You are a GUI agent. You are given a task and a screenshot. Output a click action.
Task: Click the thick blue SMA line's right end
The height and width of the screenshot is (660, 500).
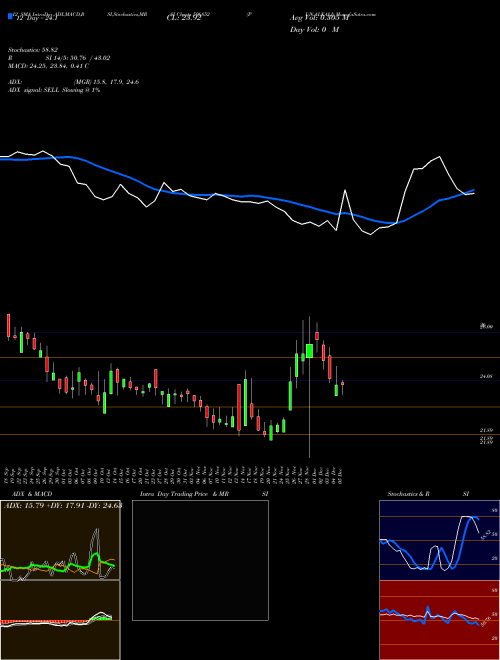[473, 190]
